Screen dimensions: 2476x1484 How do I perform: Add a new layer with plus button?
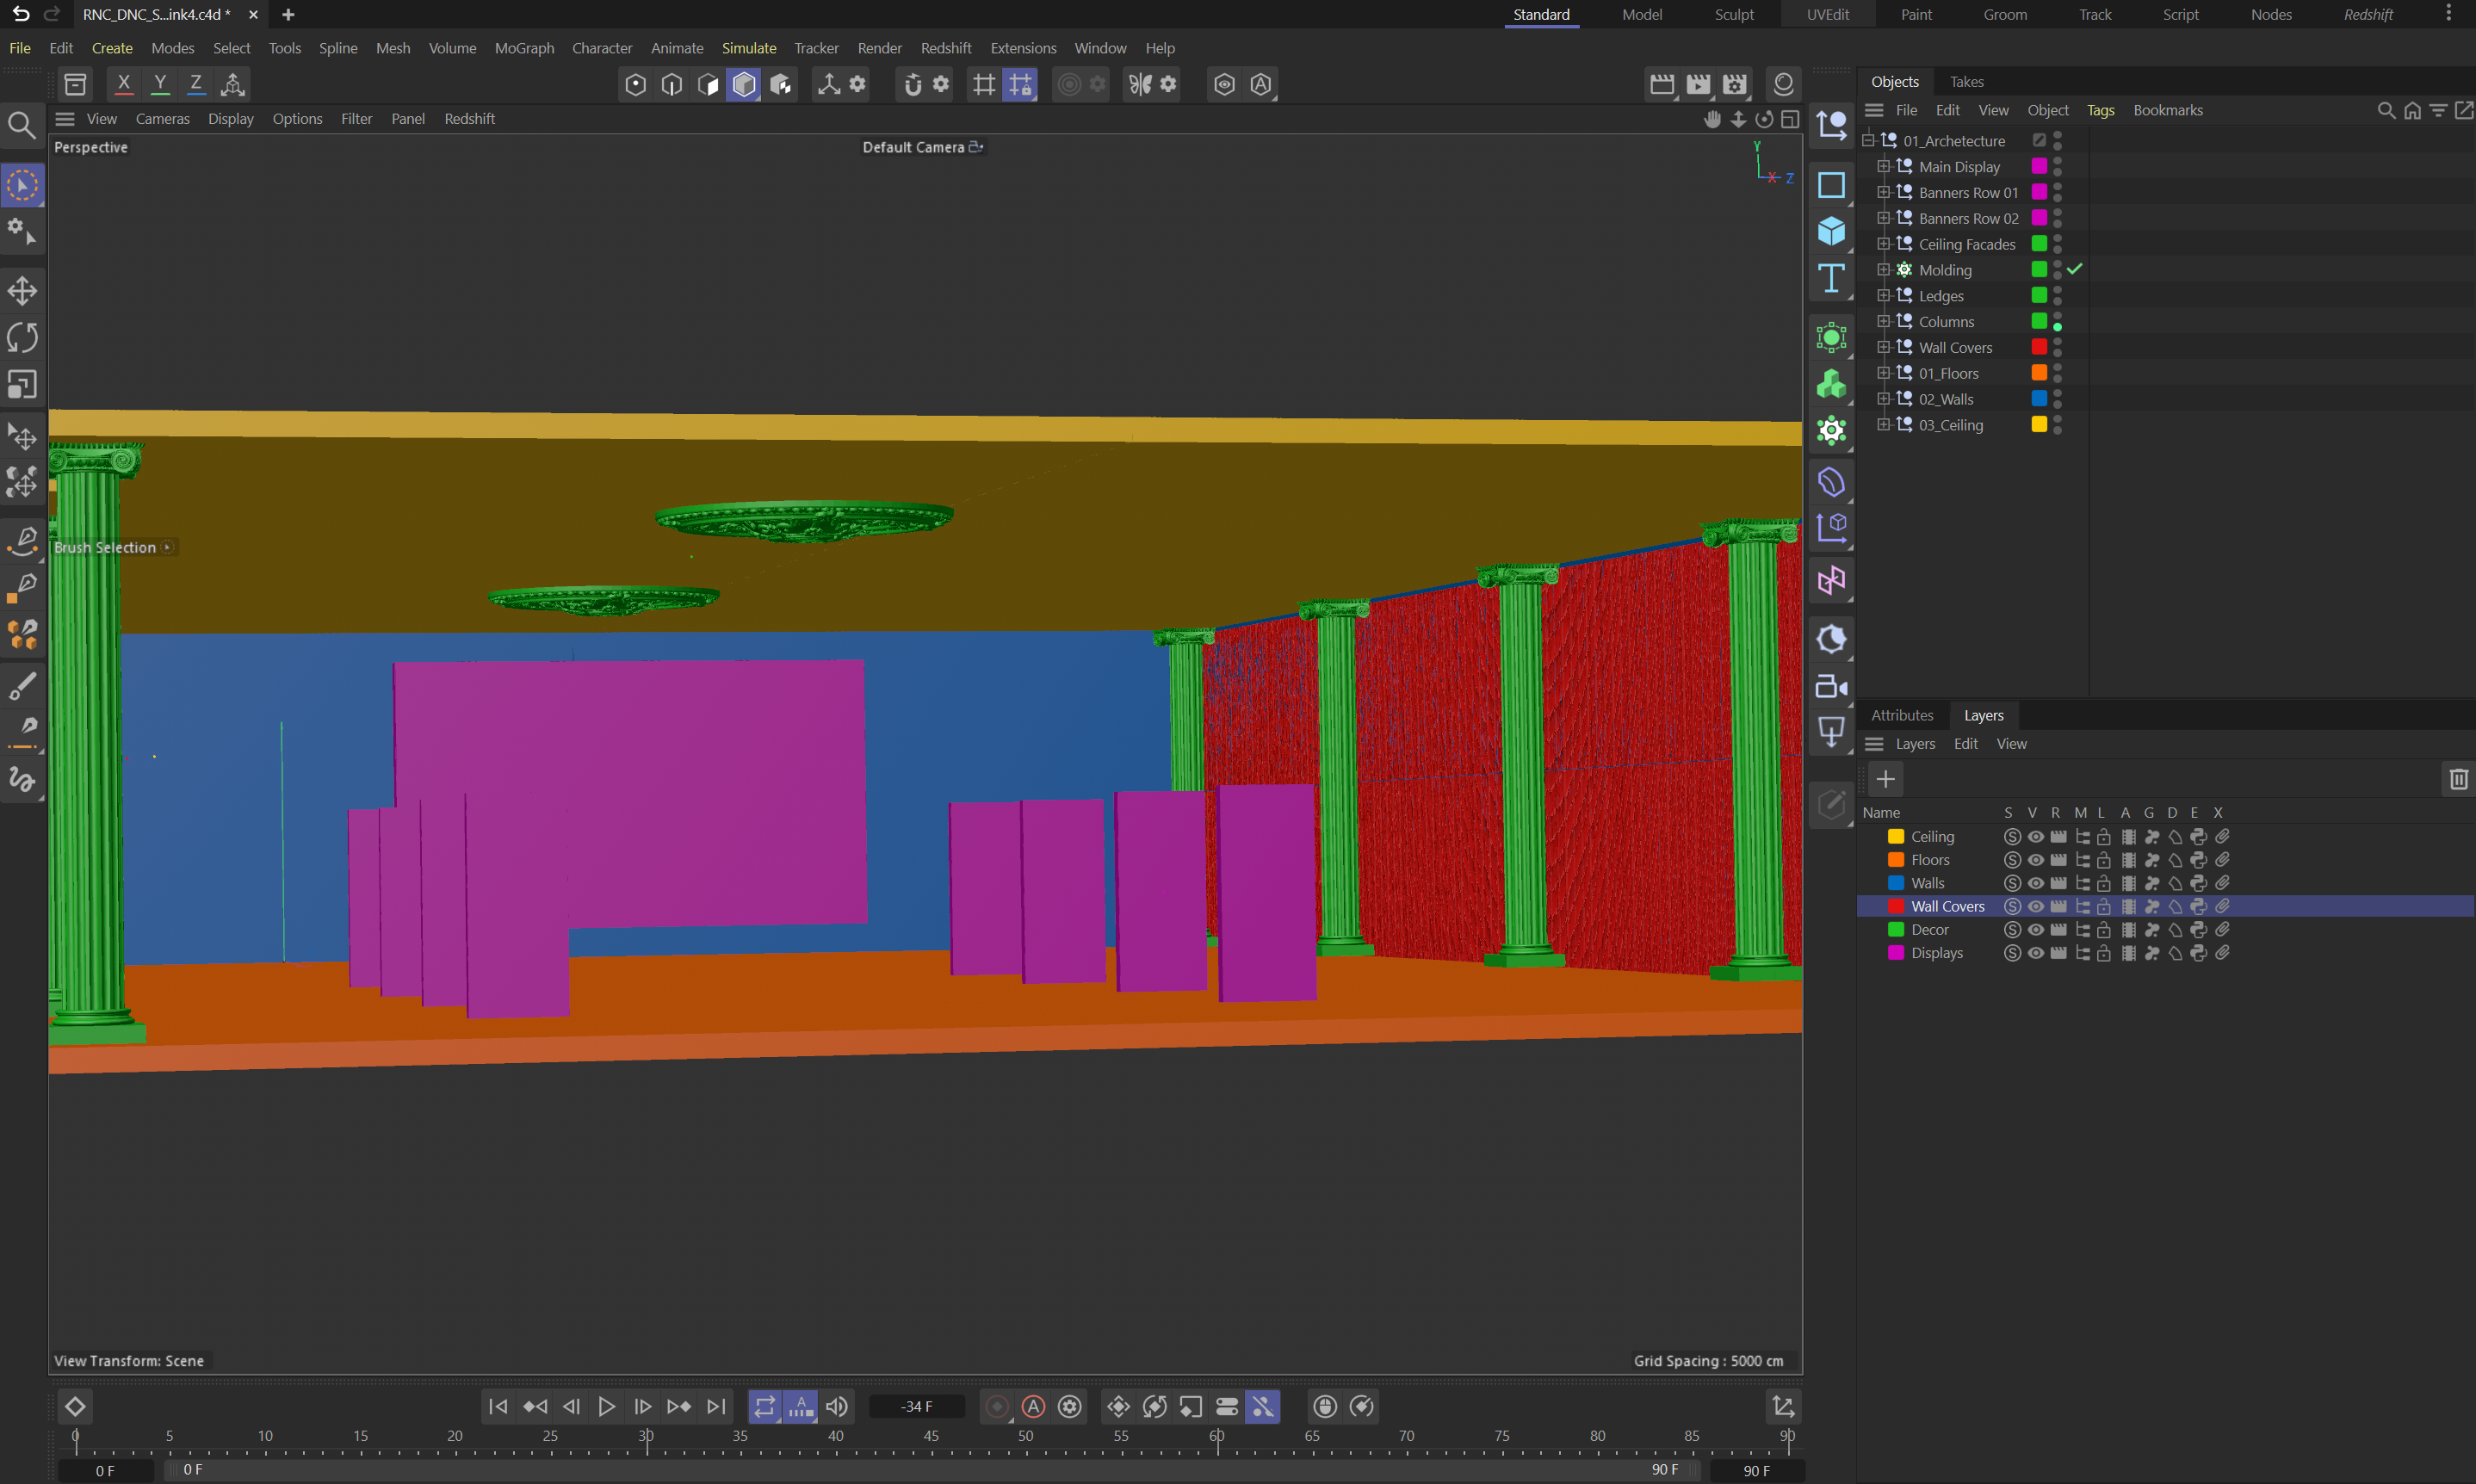[x=1885, y=779]
